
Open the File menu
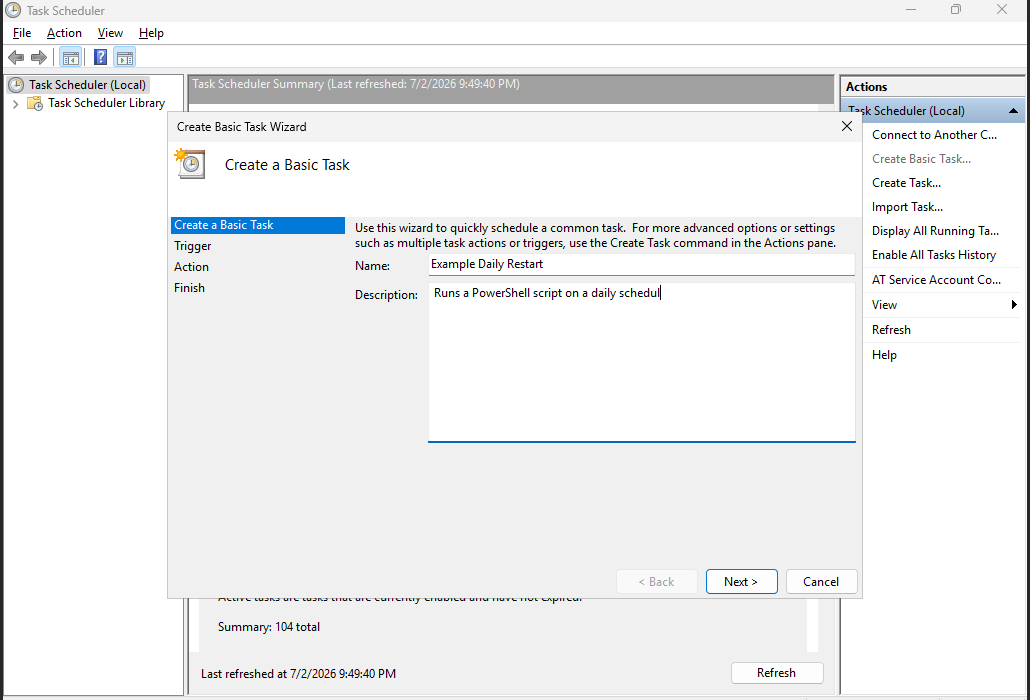(x=22, y=33)
